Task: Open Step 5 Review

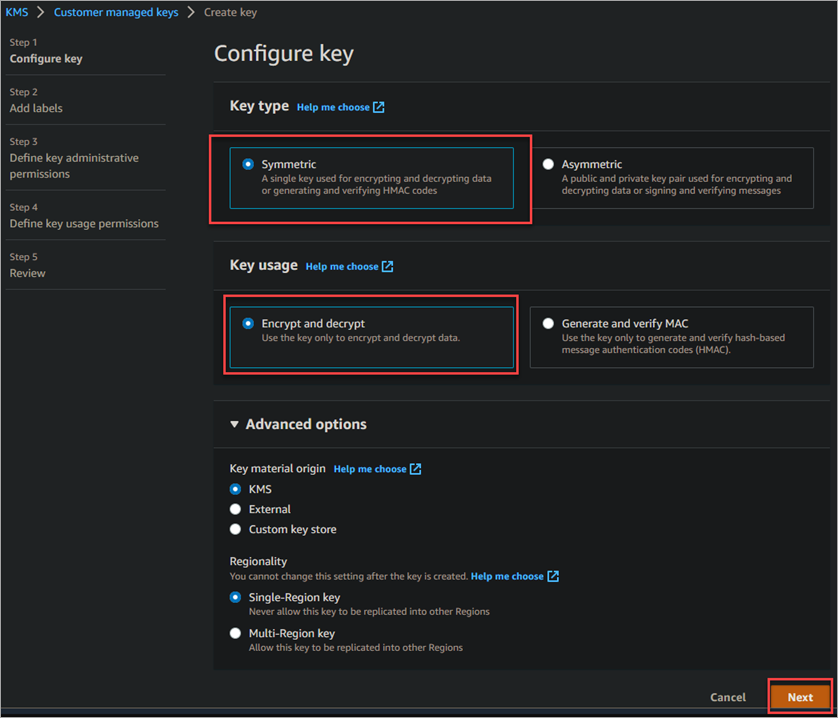Action: coord(27,273)
